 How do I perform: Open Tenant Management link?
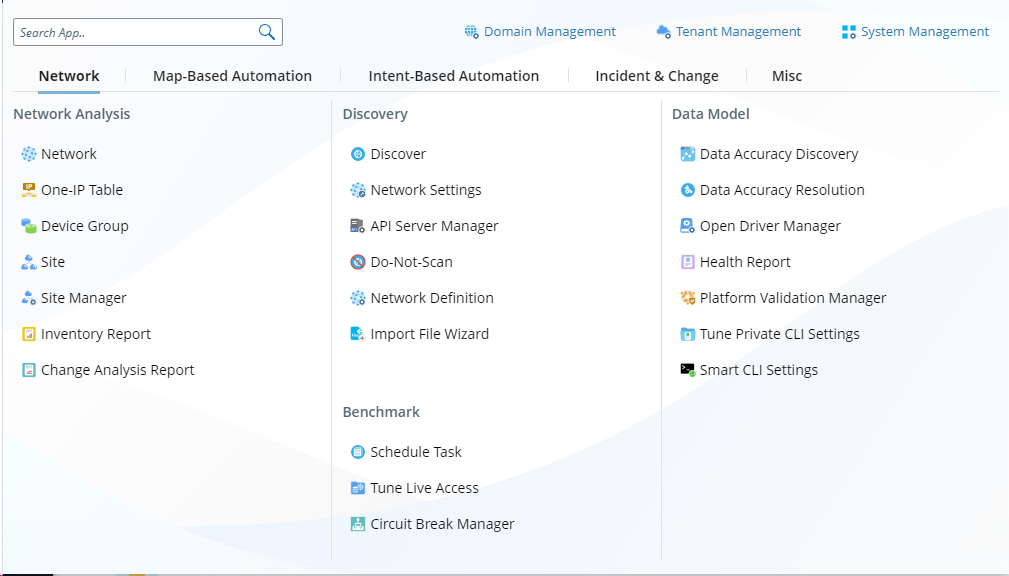[x=737, y=32]
